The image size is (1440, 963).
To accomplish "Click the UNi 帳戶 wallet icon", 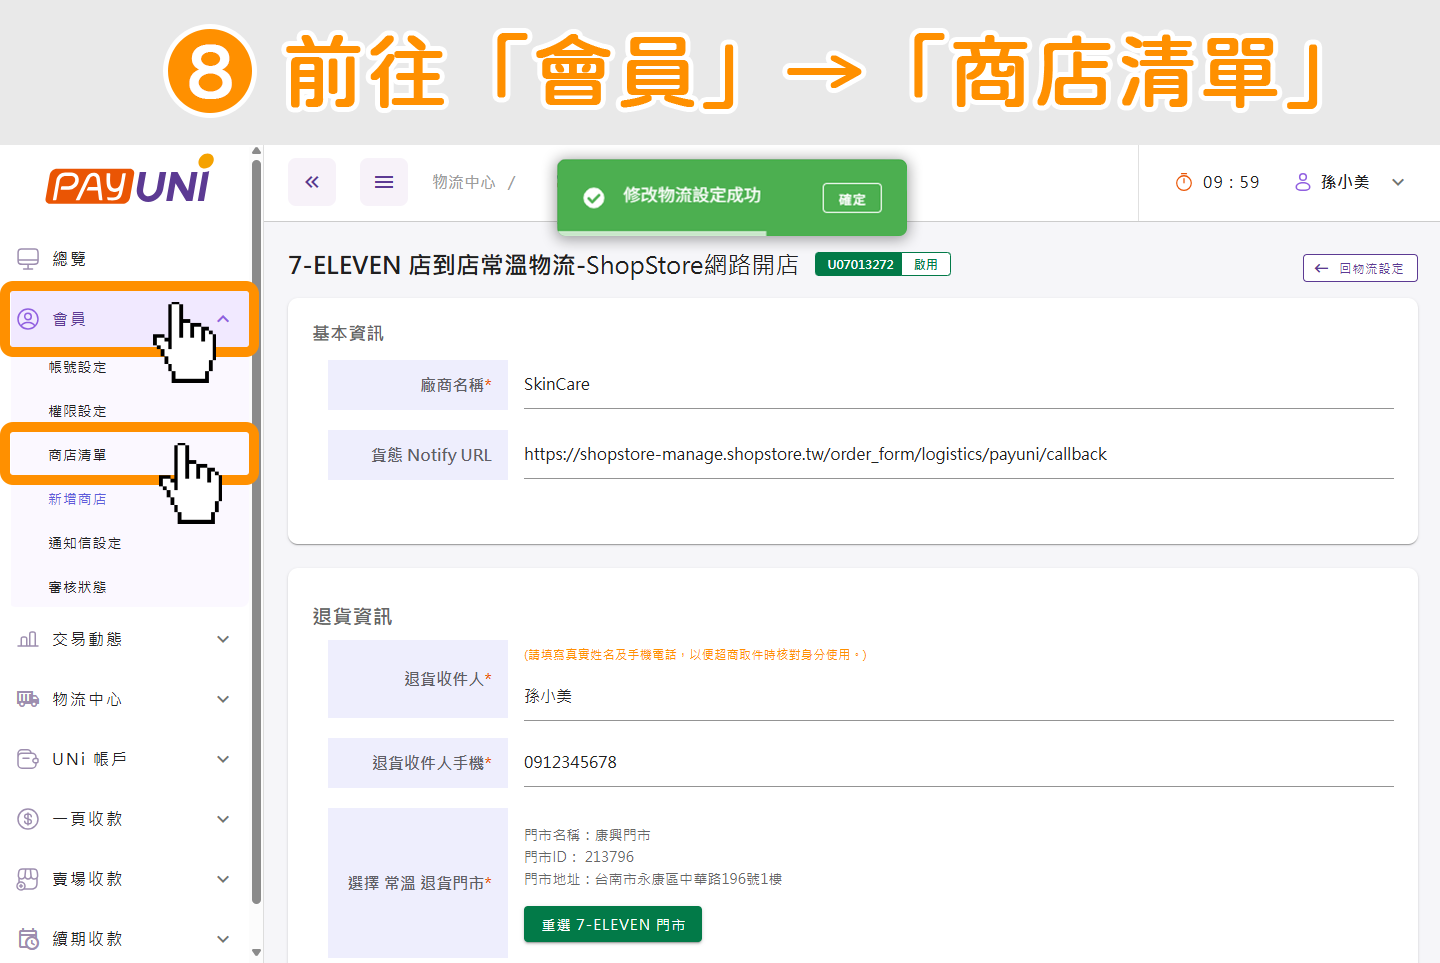I will (x=28, y=759).
